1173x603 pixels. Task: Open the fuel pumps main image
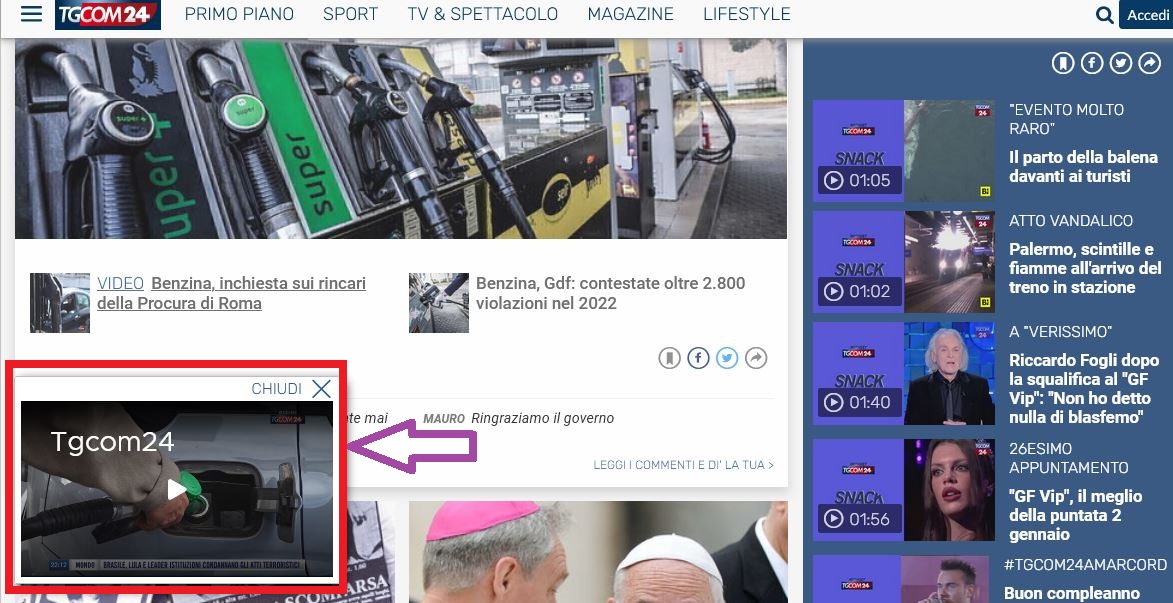click(401, 138)
